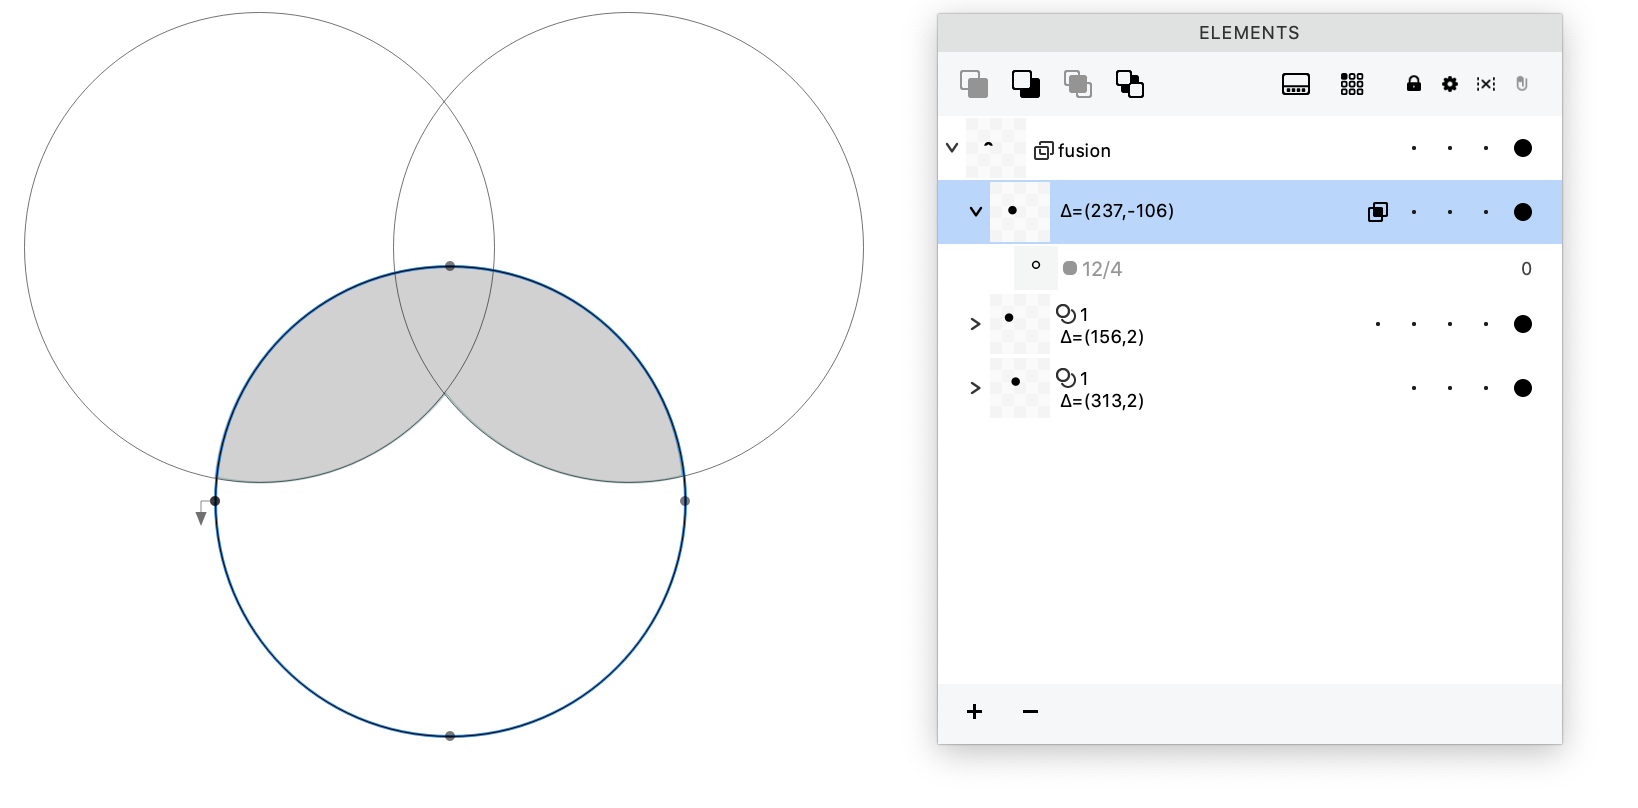1638x808 pixels.
Task: Click the greyed union boolean icon
Action: (974, 84)
